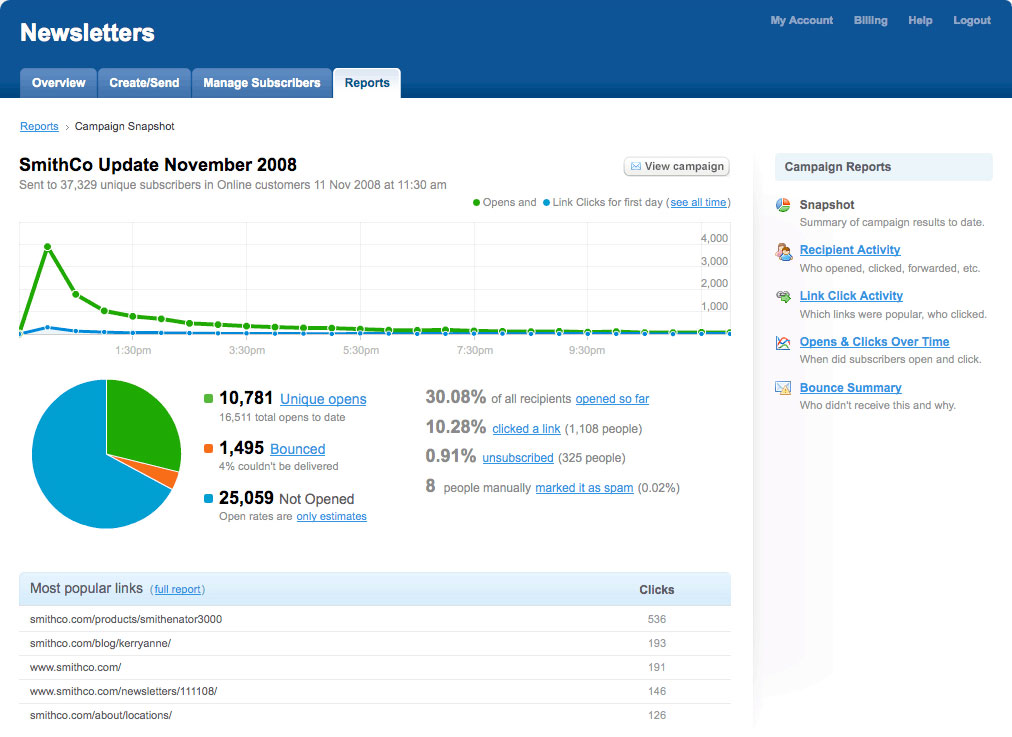The image size is (1012, 737).
Task: Click the blue Not Opened legend square
Action: click(208, 498)
